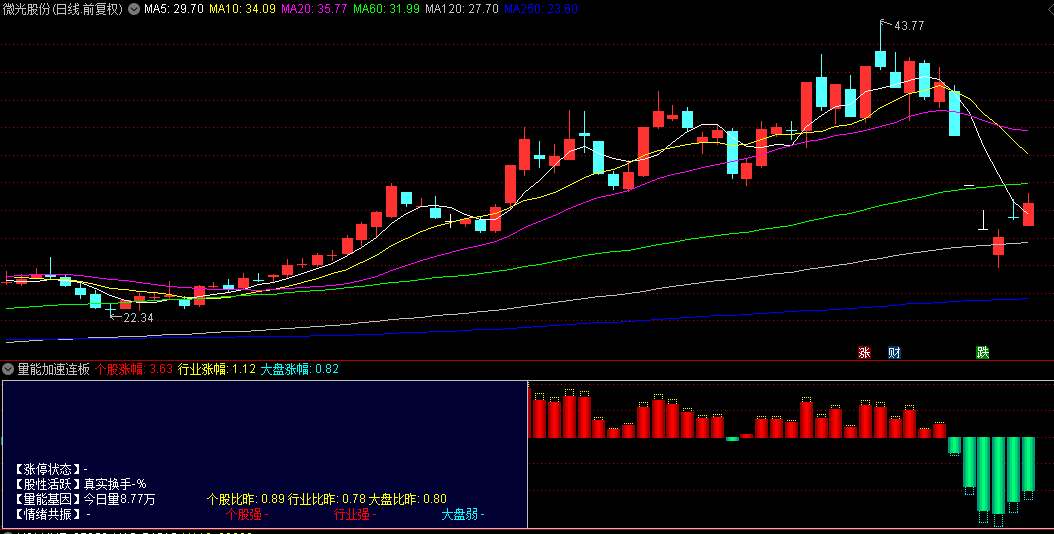Viewport: 1054px width, 534px height.
Task: Open dropdown arrow beside 微光股份 chart title
Action: coord(134,9)
